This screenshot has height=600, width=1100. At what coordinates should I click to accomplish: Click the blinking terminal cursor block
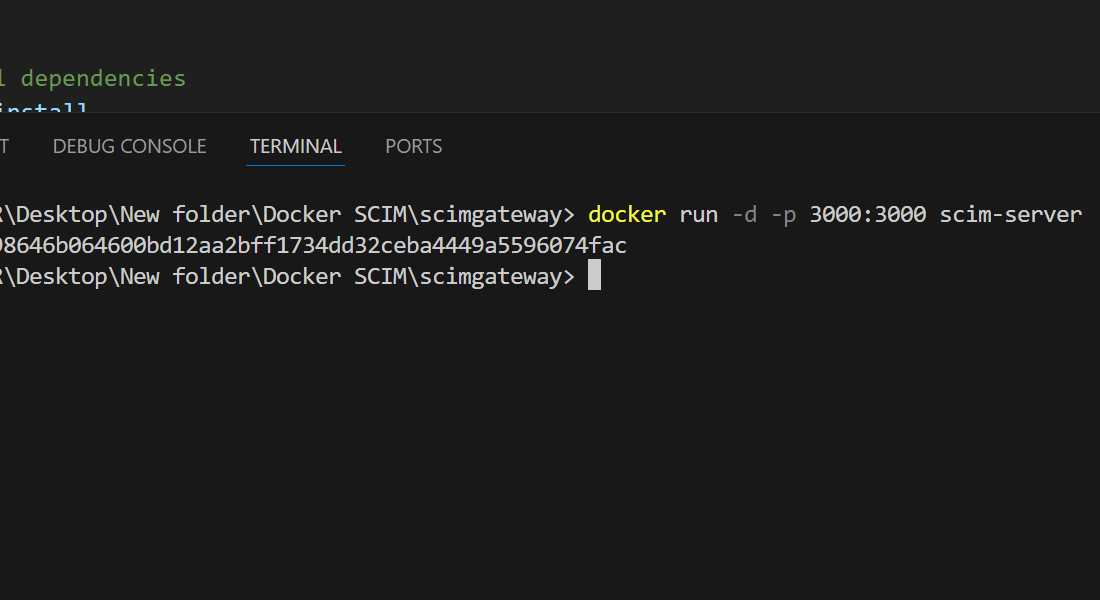[594, 276]
